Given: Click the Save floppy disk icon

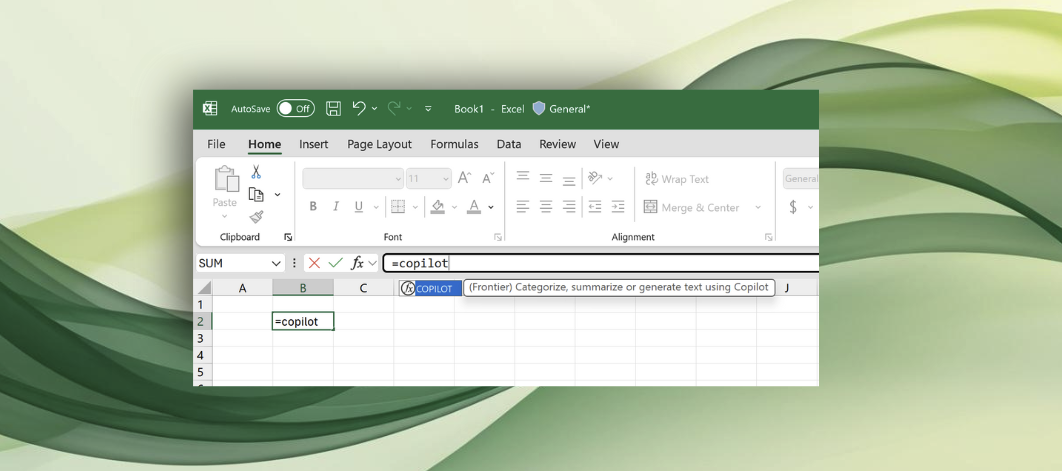Looking at the screenshot, I should tap(334, 109).
